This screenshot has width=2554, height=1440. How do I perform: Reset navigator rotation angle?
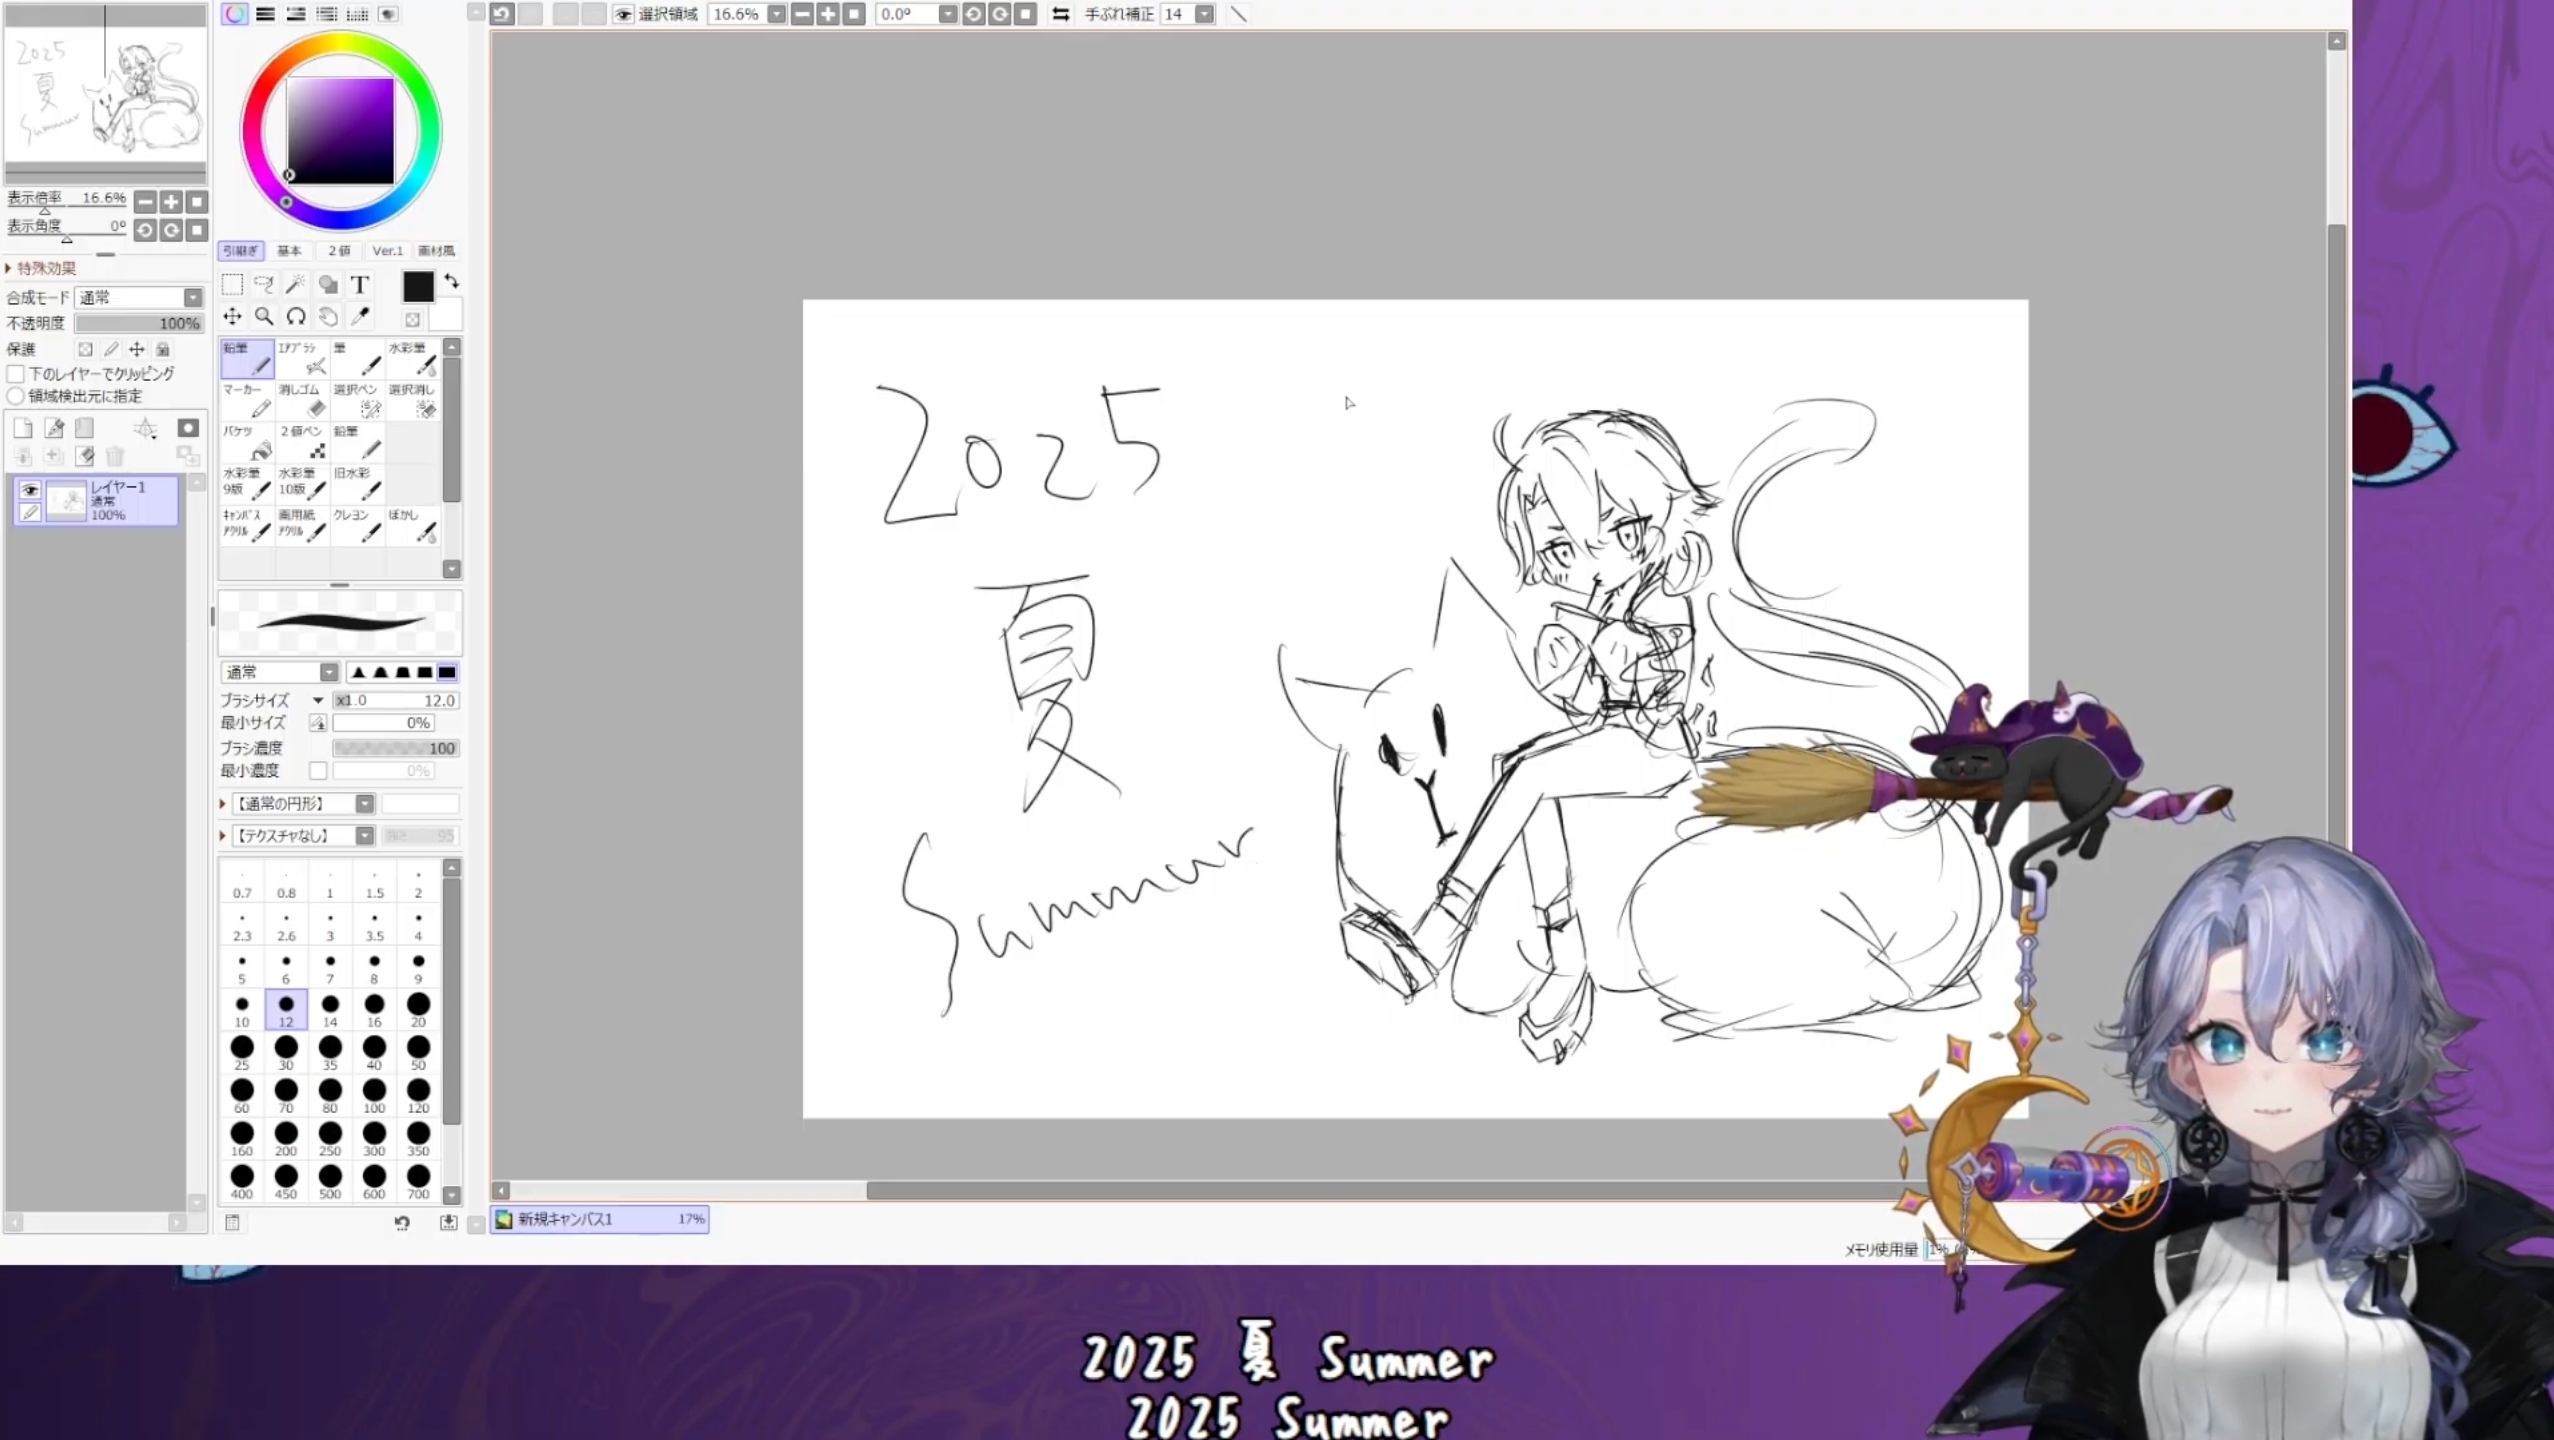pyautogui.click(x=197, y=231)
